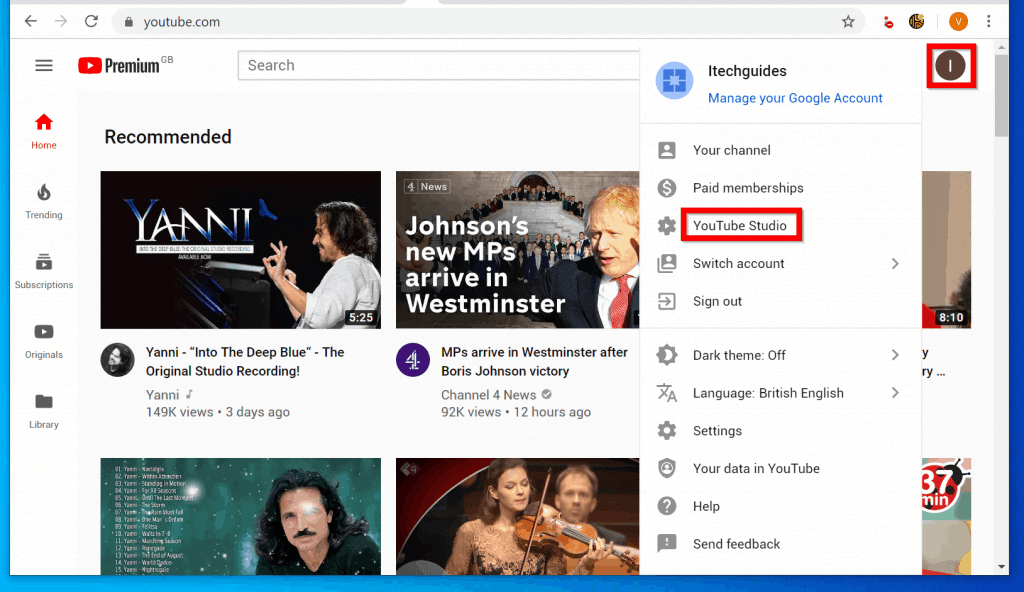Image resolution: width=1024 pixels, height=592 pixels.
Task: Open the hamburger guide menu
Action: 44,65
